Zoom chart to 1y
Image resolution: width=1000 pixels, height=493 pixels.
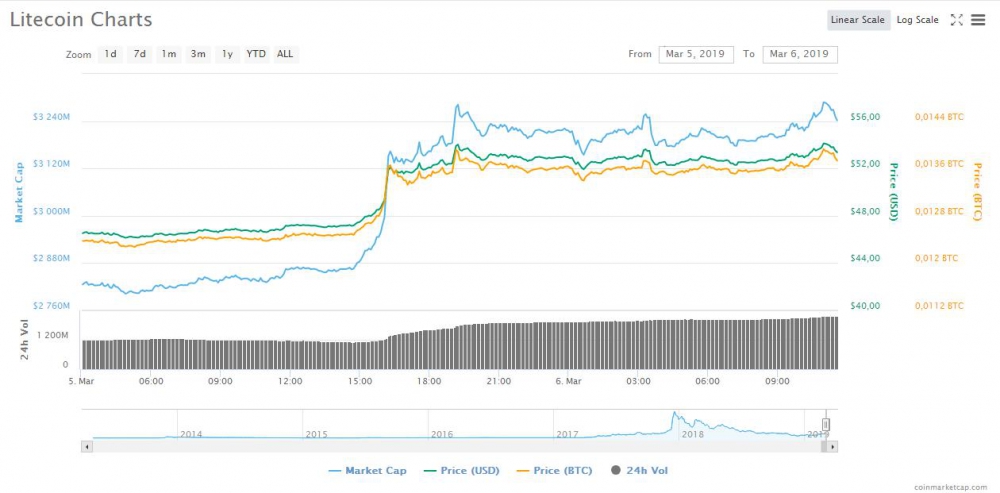[x=227, y=54]
